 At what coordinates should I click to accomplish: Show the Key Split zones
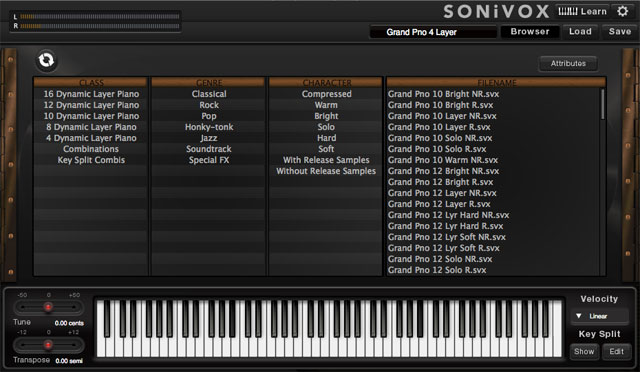584,352
